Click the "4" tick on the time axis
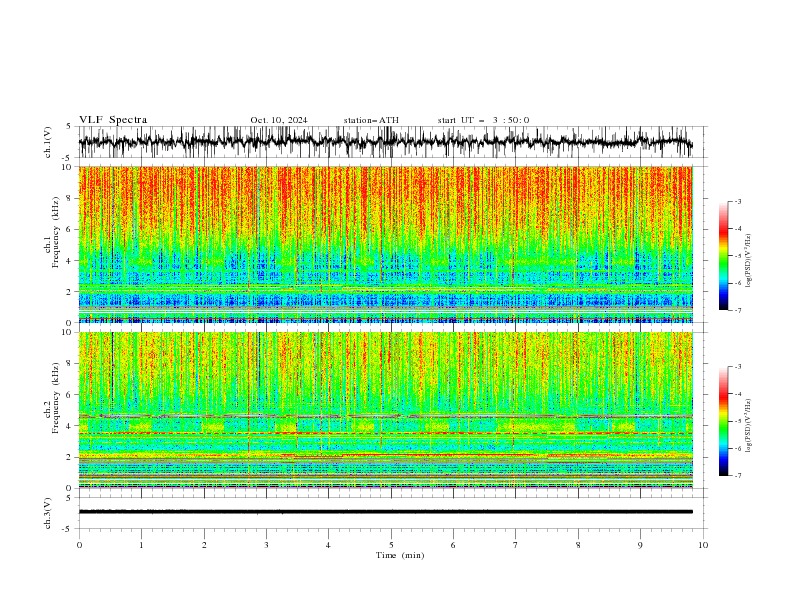The image size is (792, 612). tap(328, 545)
